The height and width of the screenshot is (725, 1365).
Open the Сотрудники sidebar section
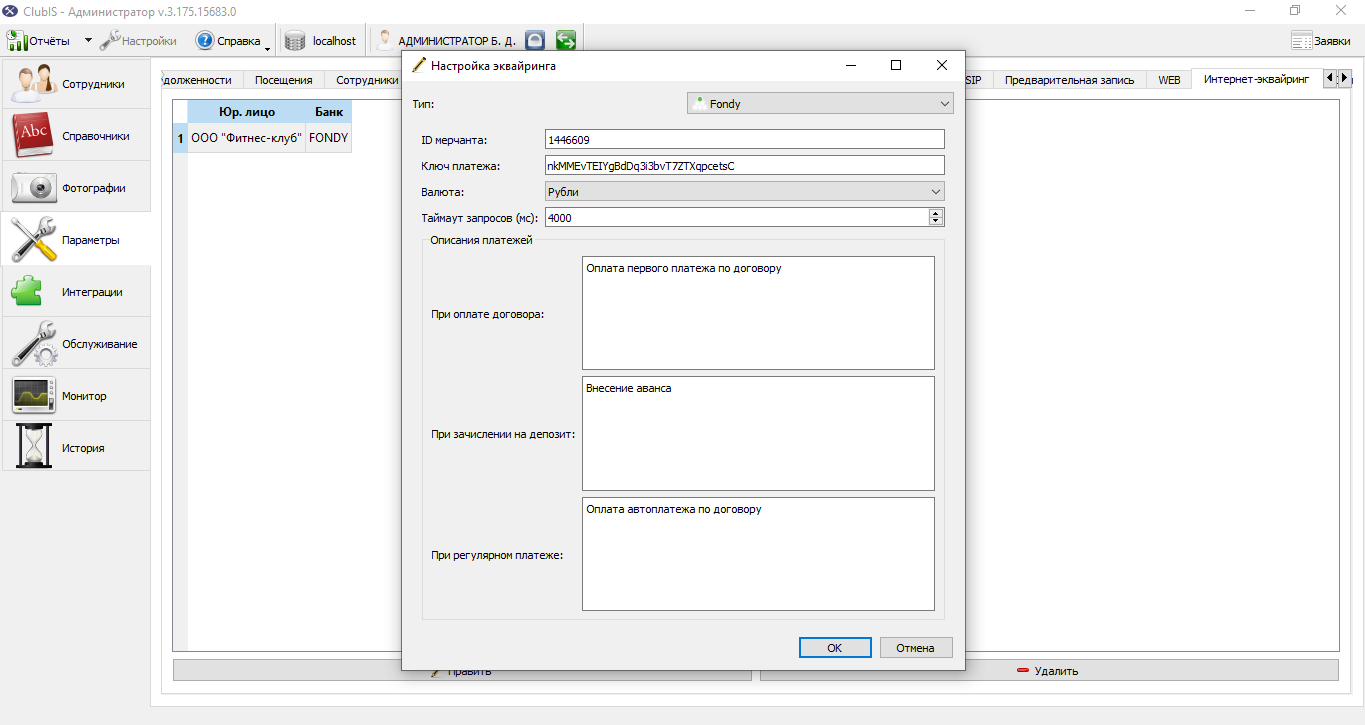(76, 84)
